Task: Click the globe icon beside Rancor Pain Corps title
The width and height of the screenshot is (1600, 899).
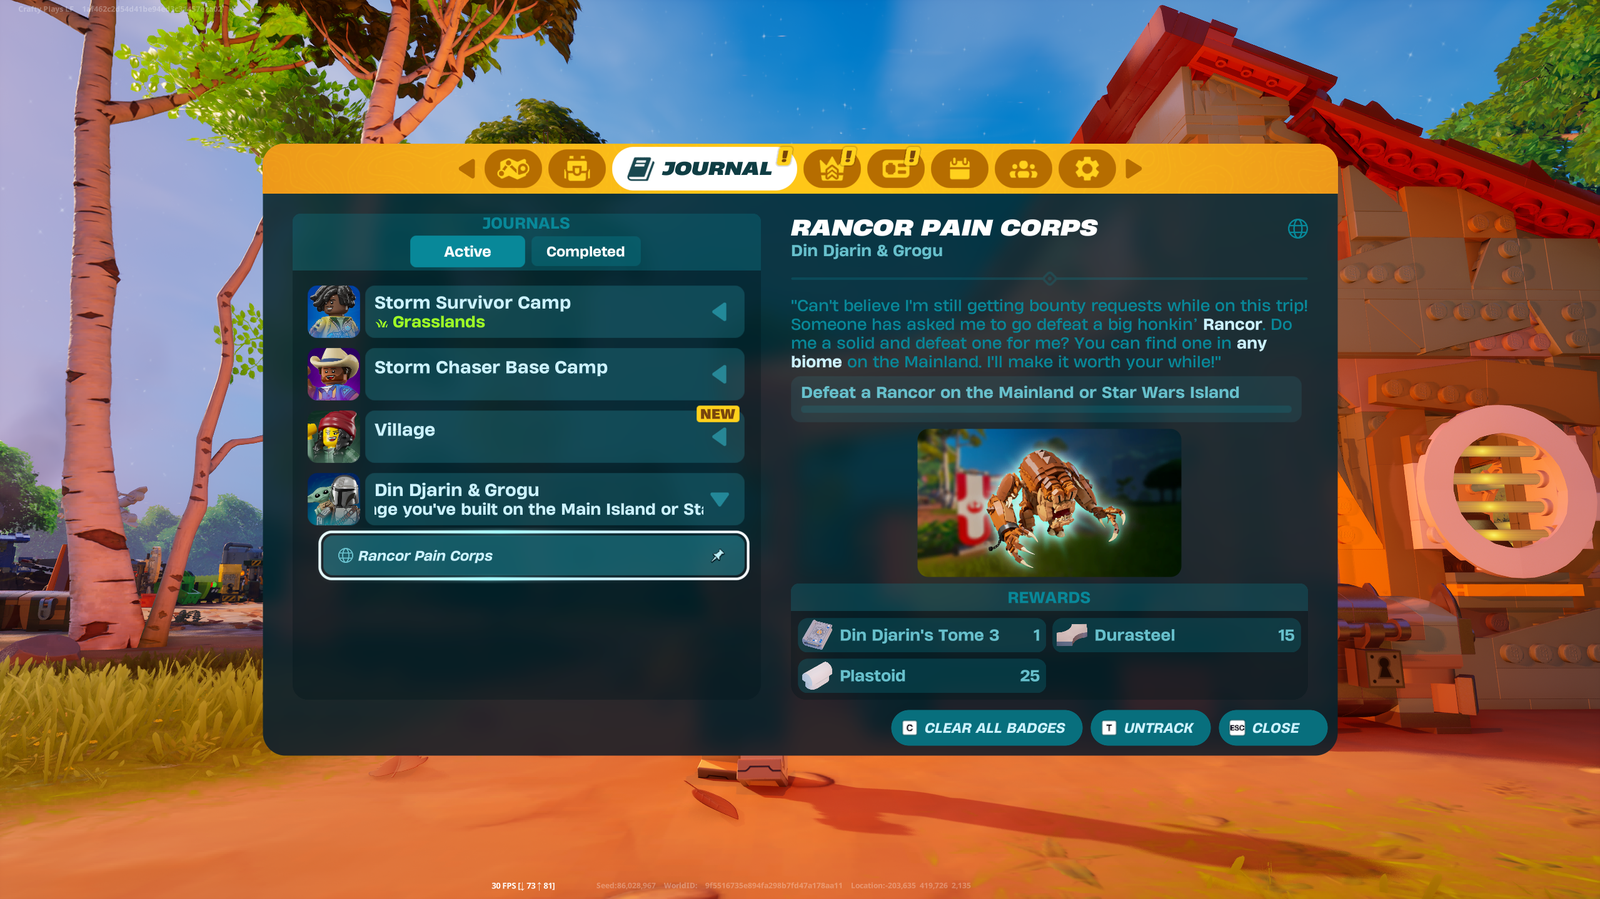Action: (x=1298, y=229)
